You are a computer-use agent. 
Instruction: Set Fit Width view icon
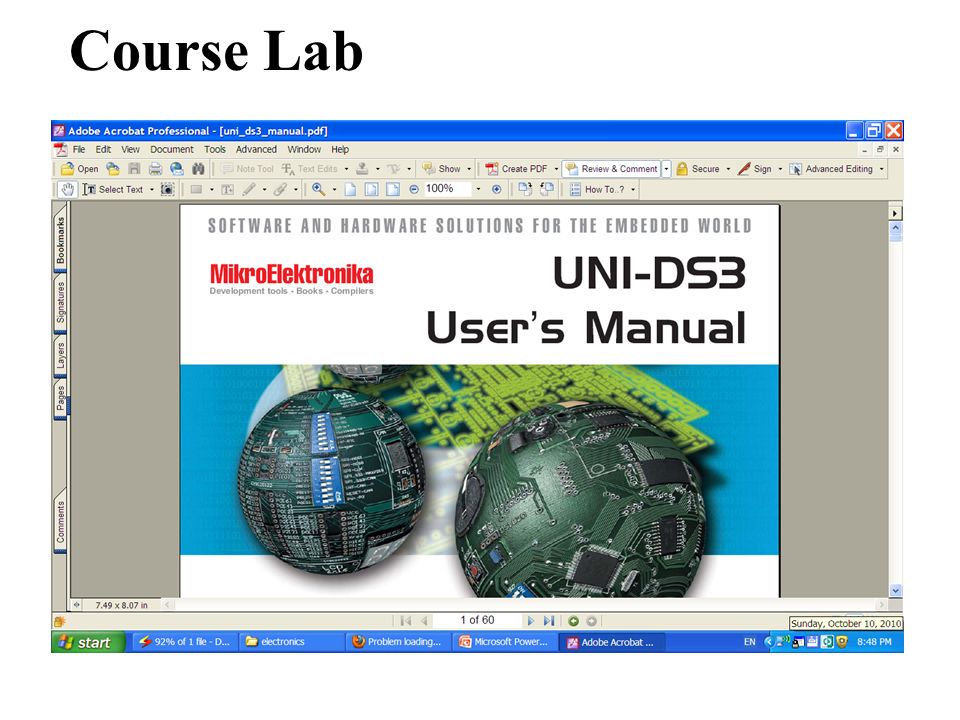[x=393, y=190]
